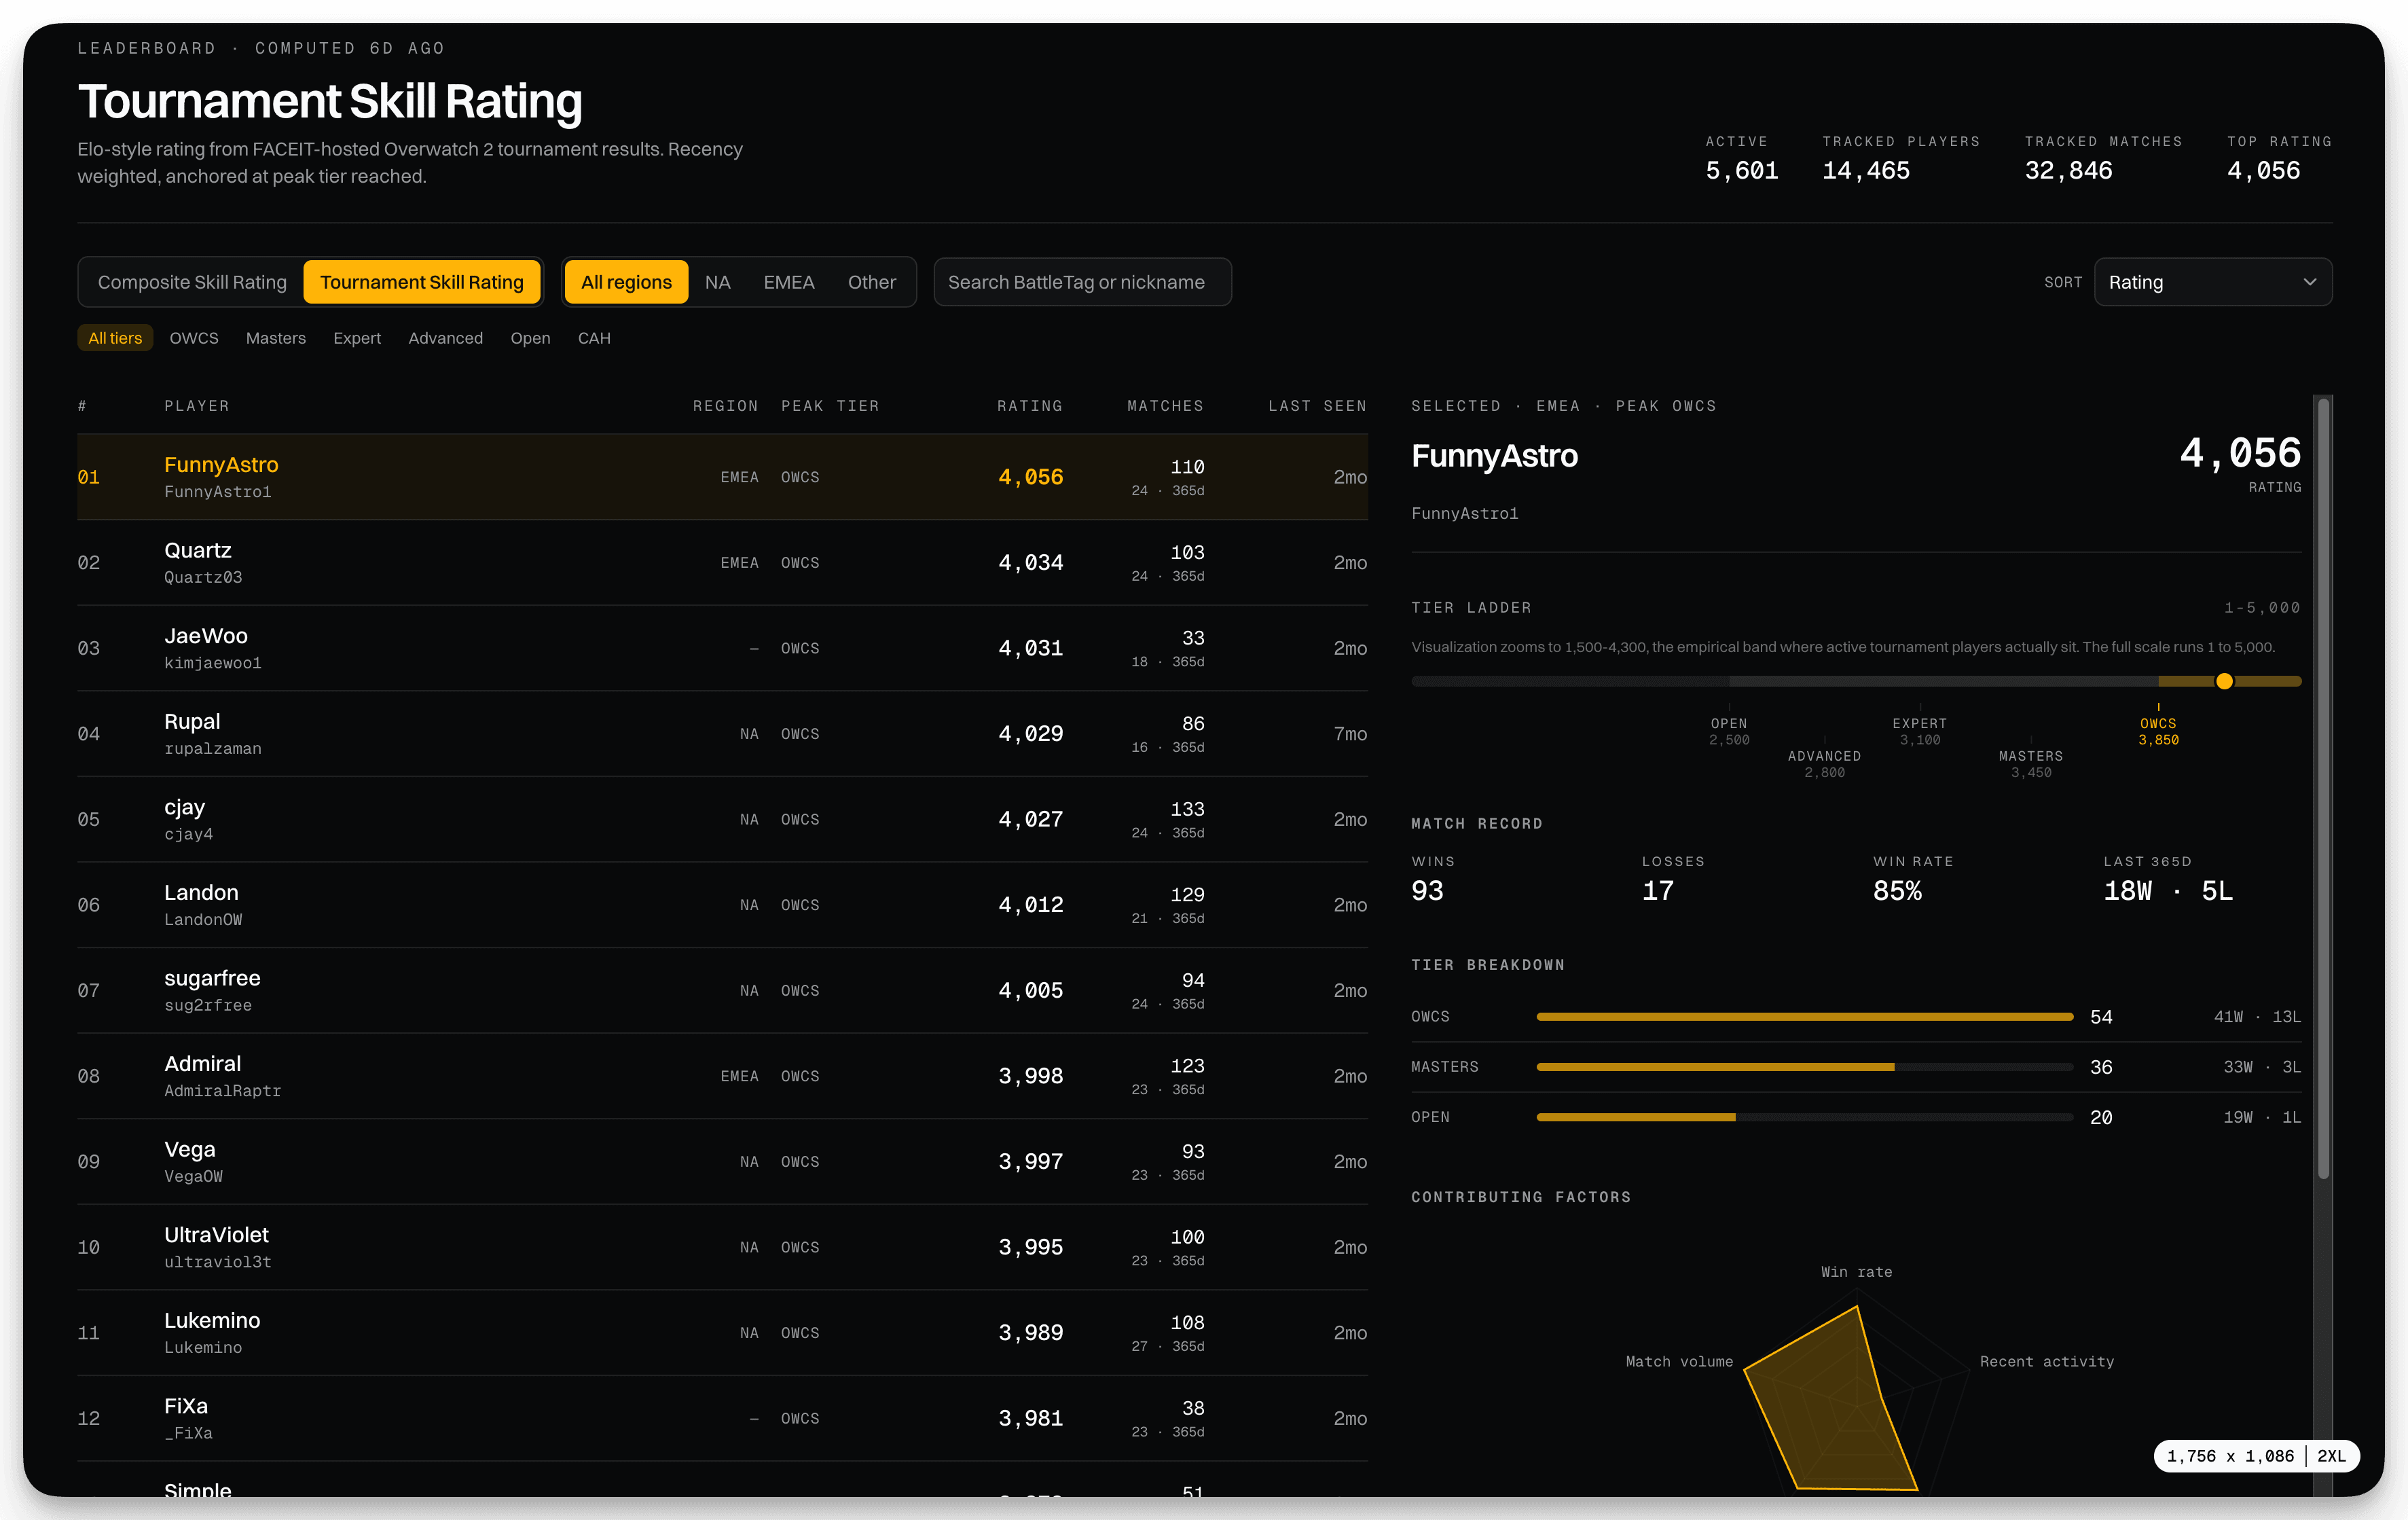Switch to Composite Skill Rating tab

(x=192, y=282)
